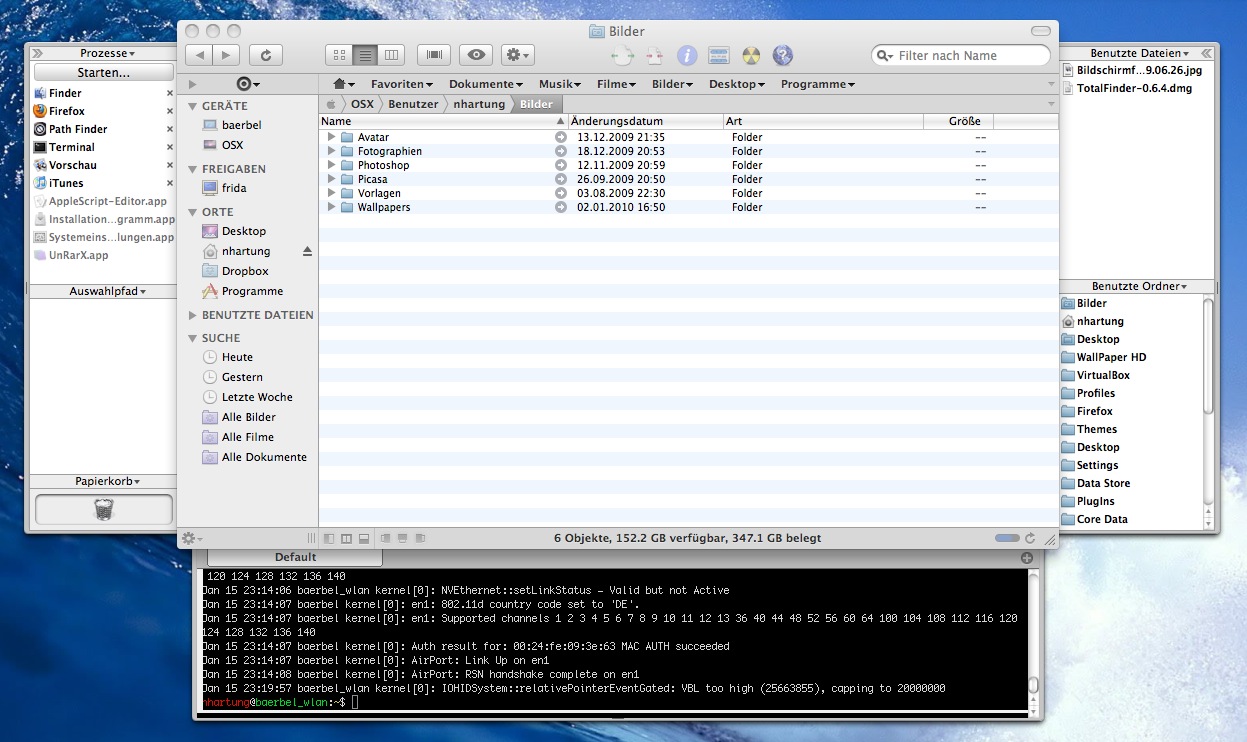Open the Prozesse drawer header dropdown

coord(107,53)
